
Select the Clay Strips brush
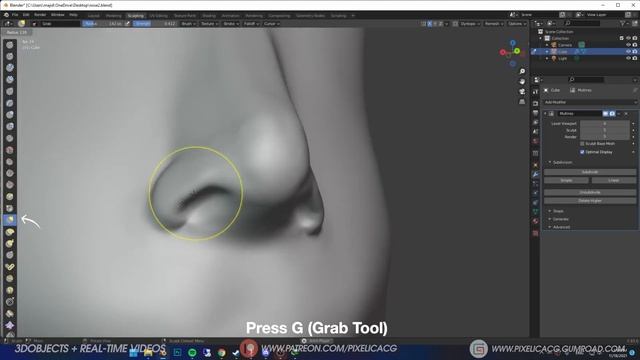10,80
